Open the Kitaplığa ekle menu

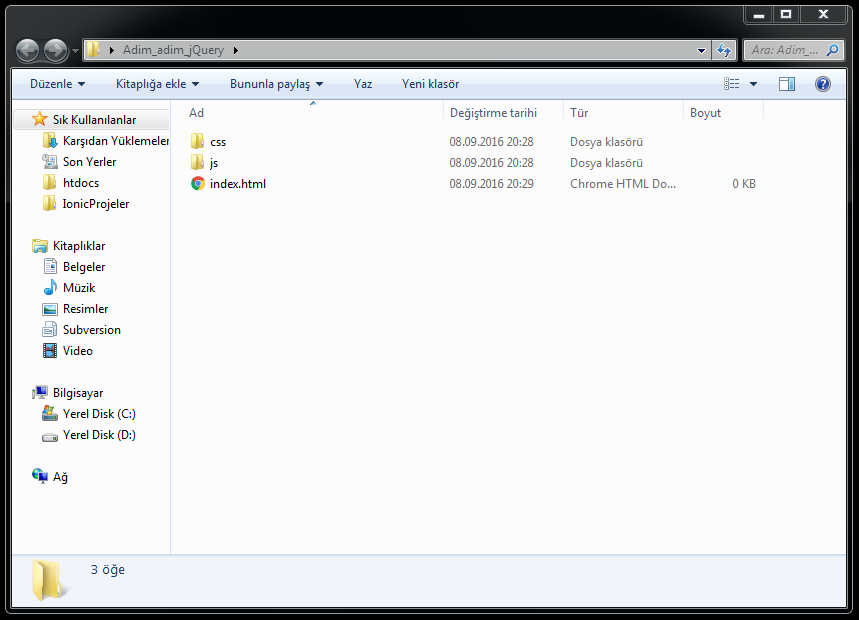pyautogui.click(x=157, y=84)
